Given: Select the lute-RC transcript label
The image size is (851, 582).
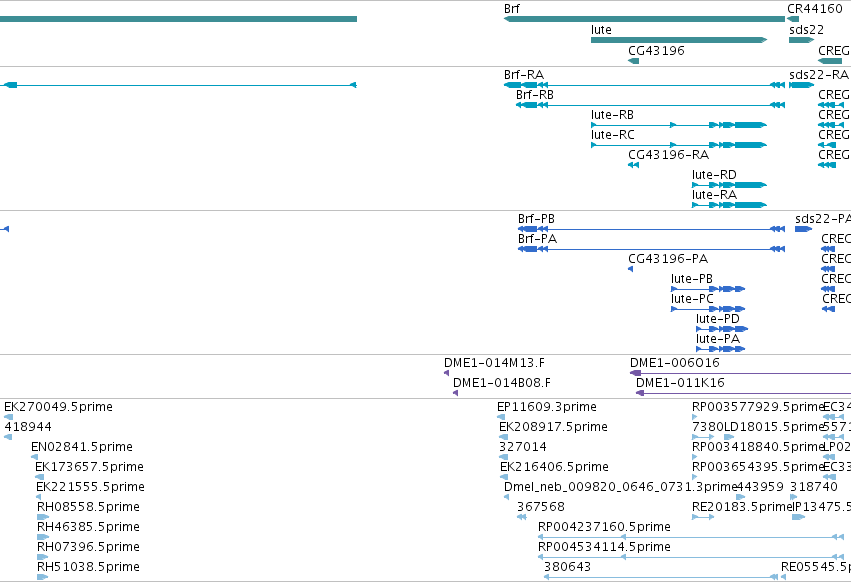Looking at the screenshot, I should [613, 135].
